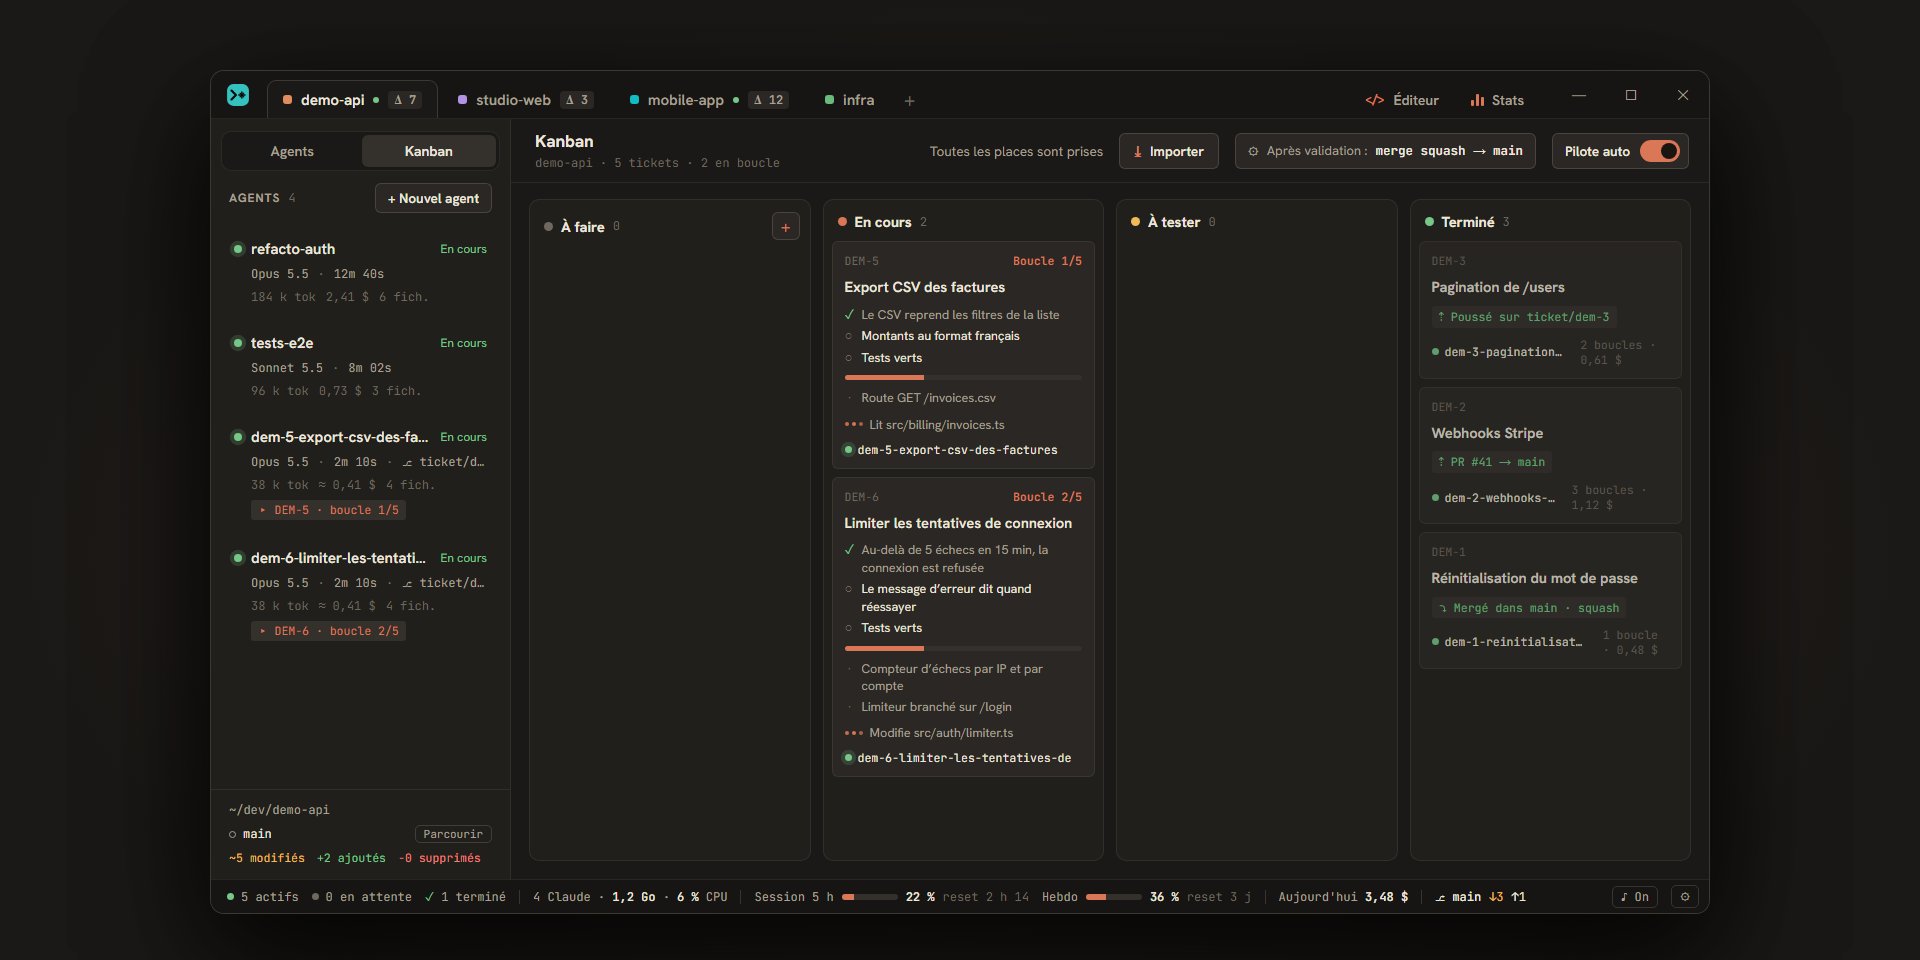Check 'Le message d'erreur dit quand réessayer'
The image size is (1920, 960).
tap(849, 589)
